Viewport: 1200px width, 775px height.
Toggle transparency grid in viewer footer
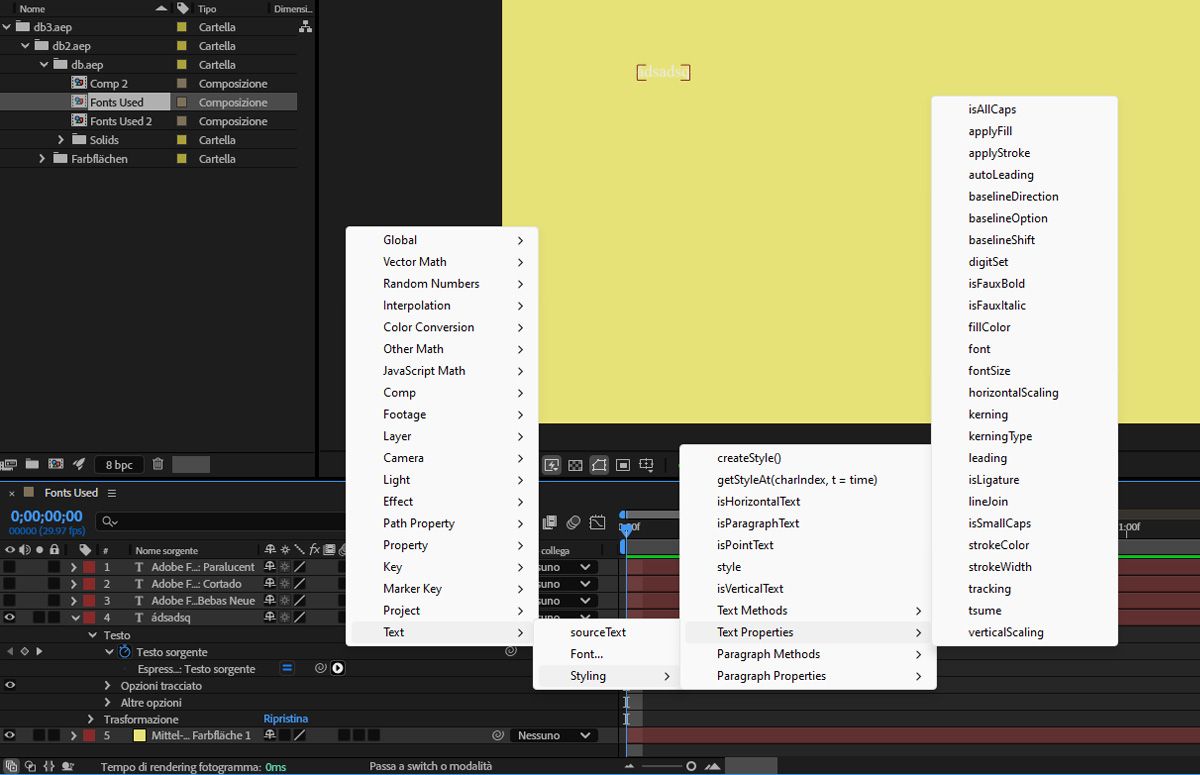pyautogui.click(x=575, y=465)
